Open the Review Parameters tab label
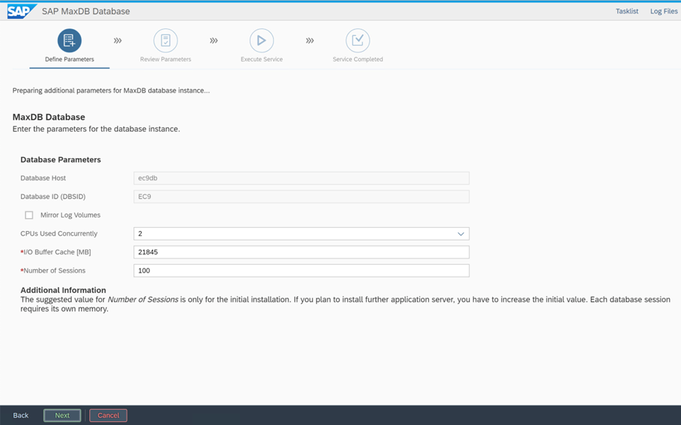The width and height of the screenshot is (681, 425). pyautogui.click(x=165, y=59)
